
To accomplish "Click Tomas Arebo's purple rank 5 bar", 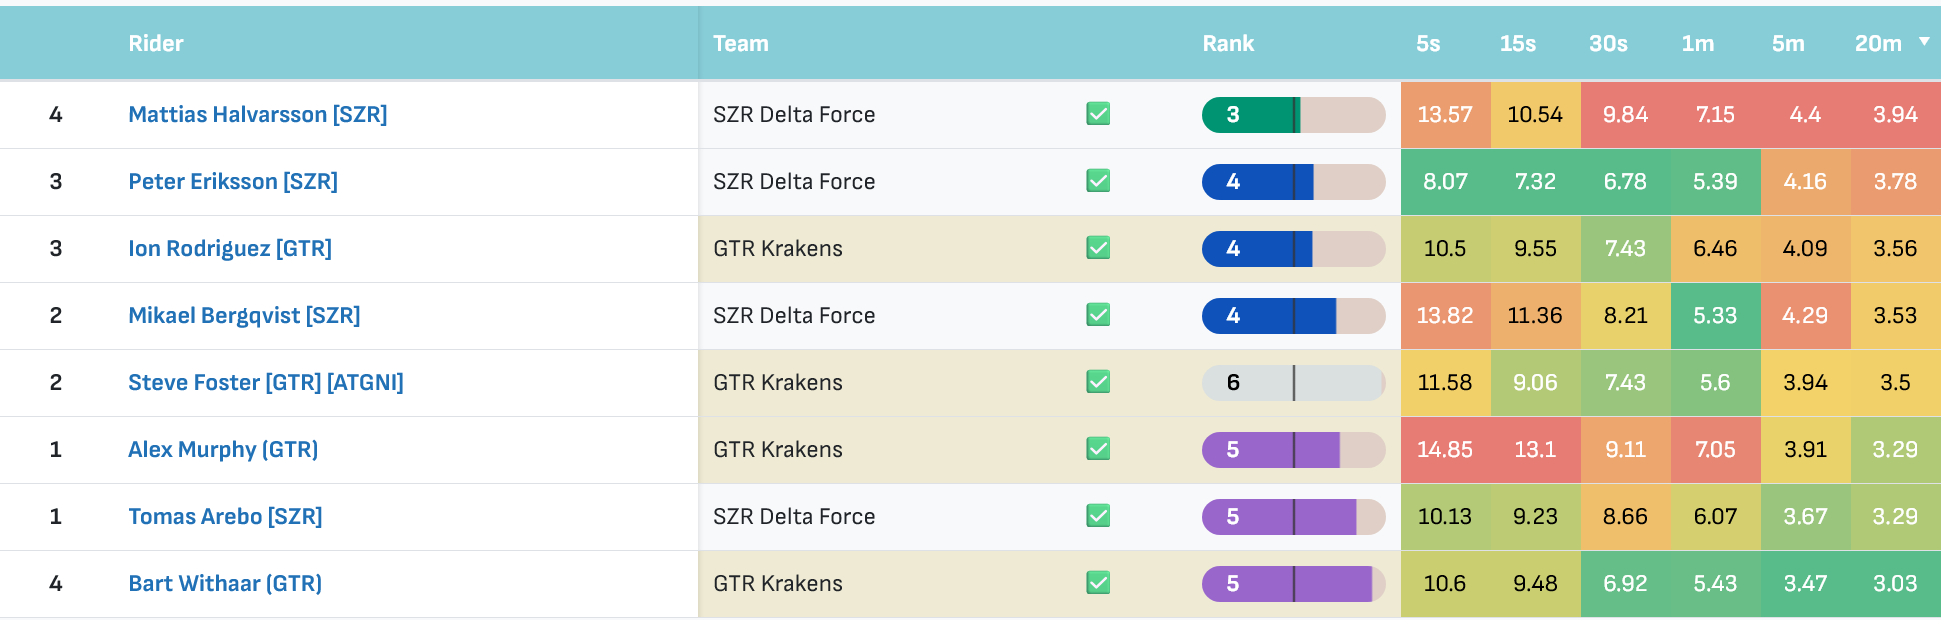I will [x=1293, y=517].
